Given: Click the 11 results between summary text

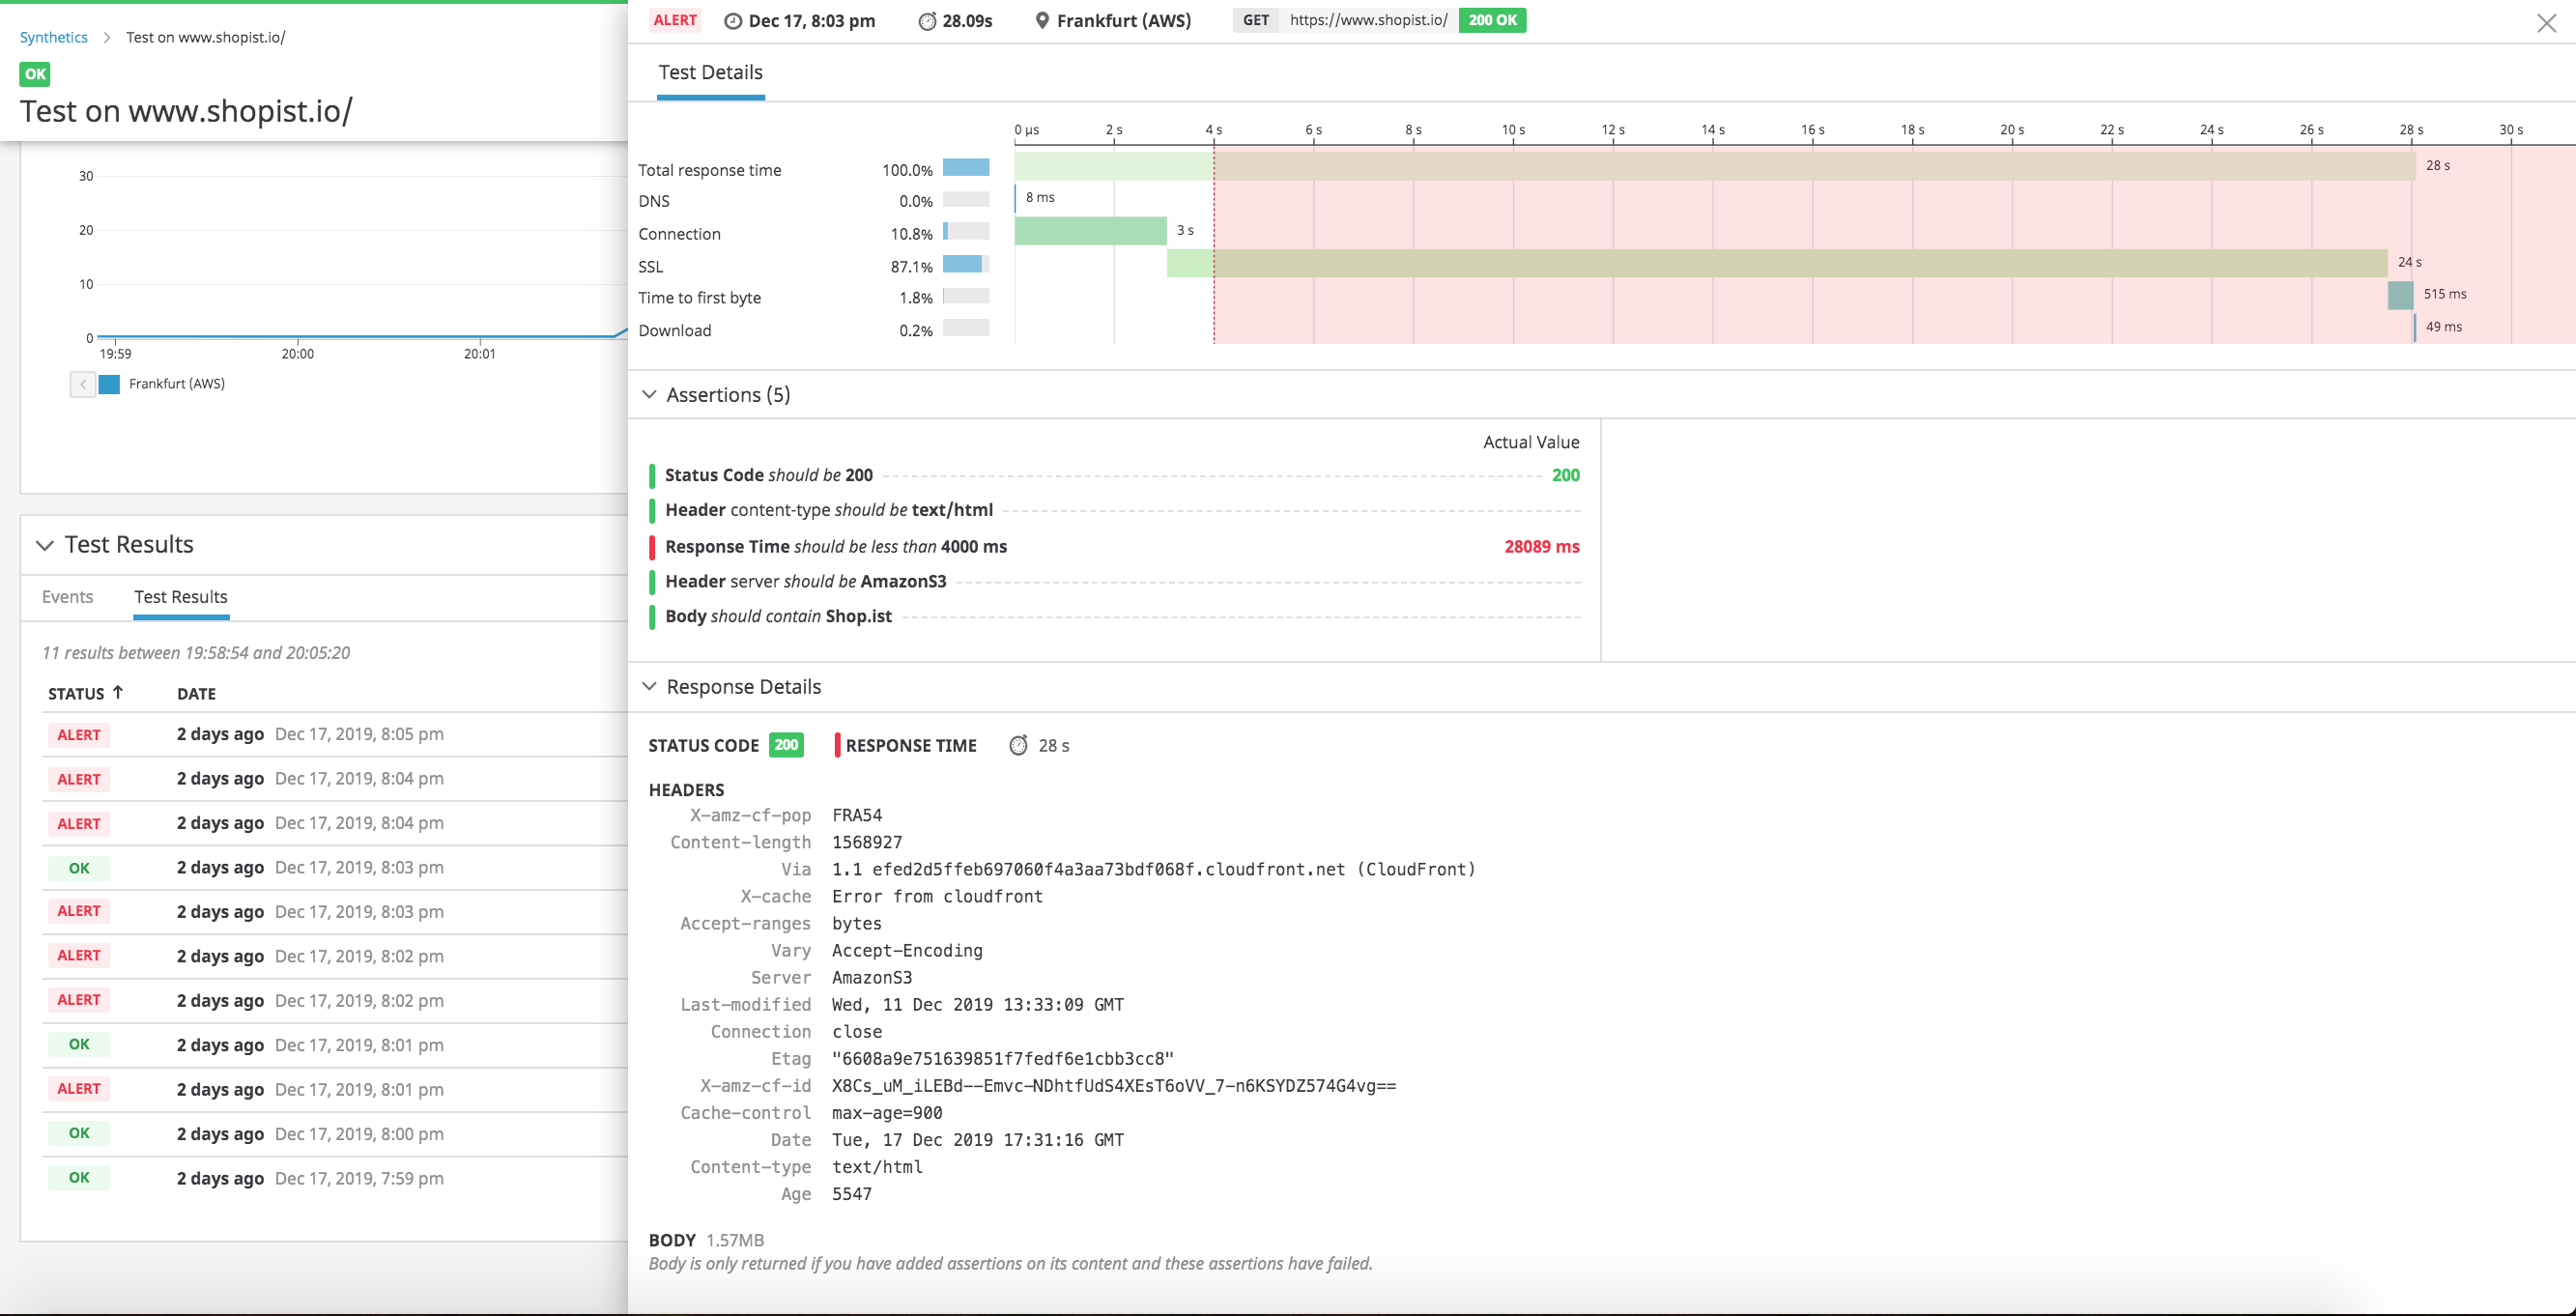Looking at the screenshot, I should 196,652.
